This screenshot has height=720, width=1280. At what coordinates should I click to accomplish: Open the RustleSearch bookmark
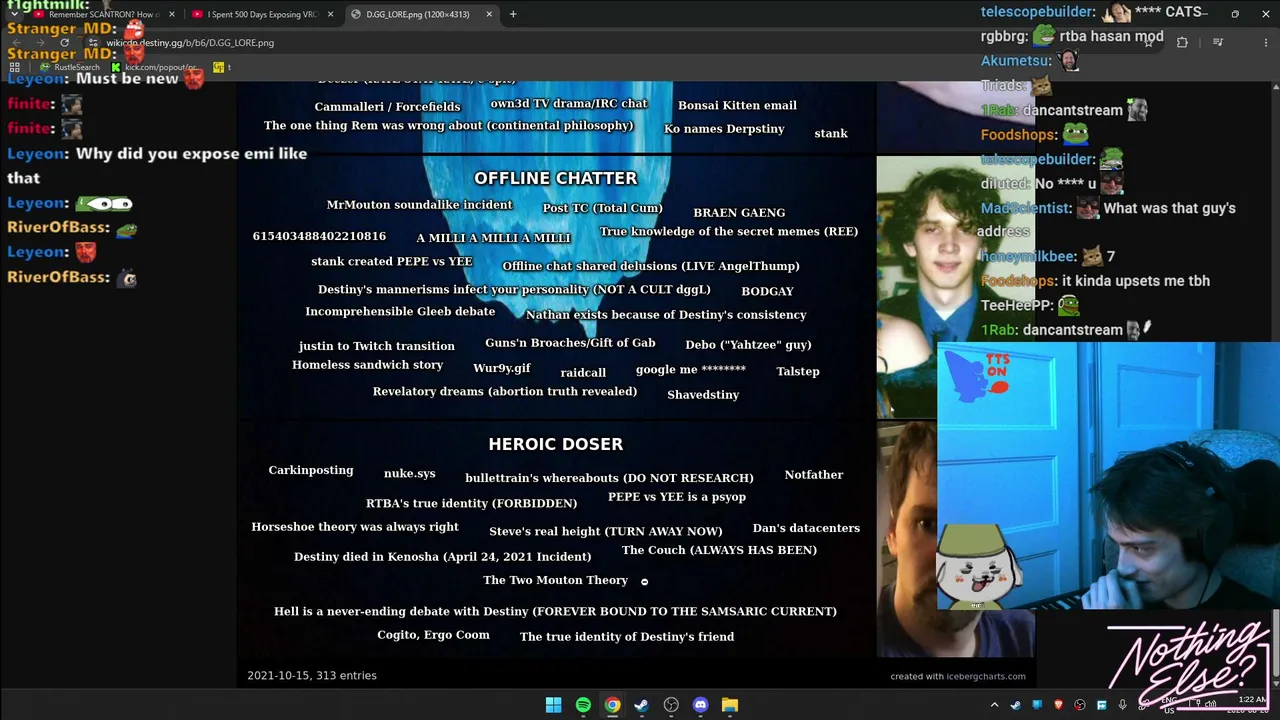click(70, 67)
